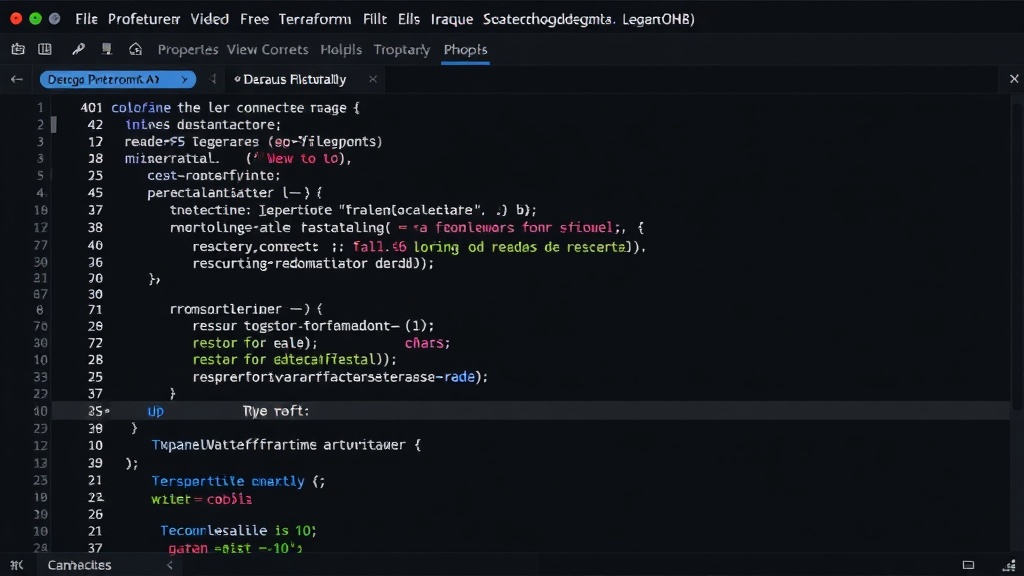The width and height of the screenshot is (1024, 576).
Task: Collapse the Camacites status bar chevron
Action: 170,566
